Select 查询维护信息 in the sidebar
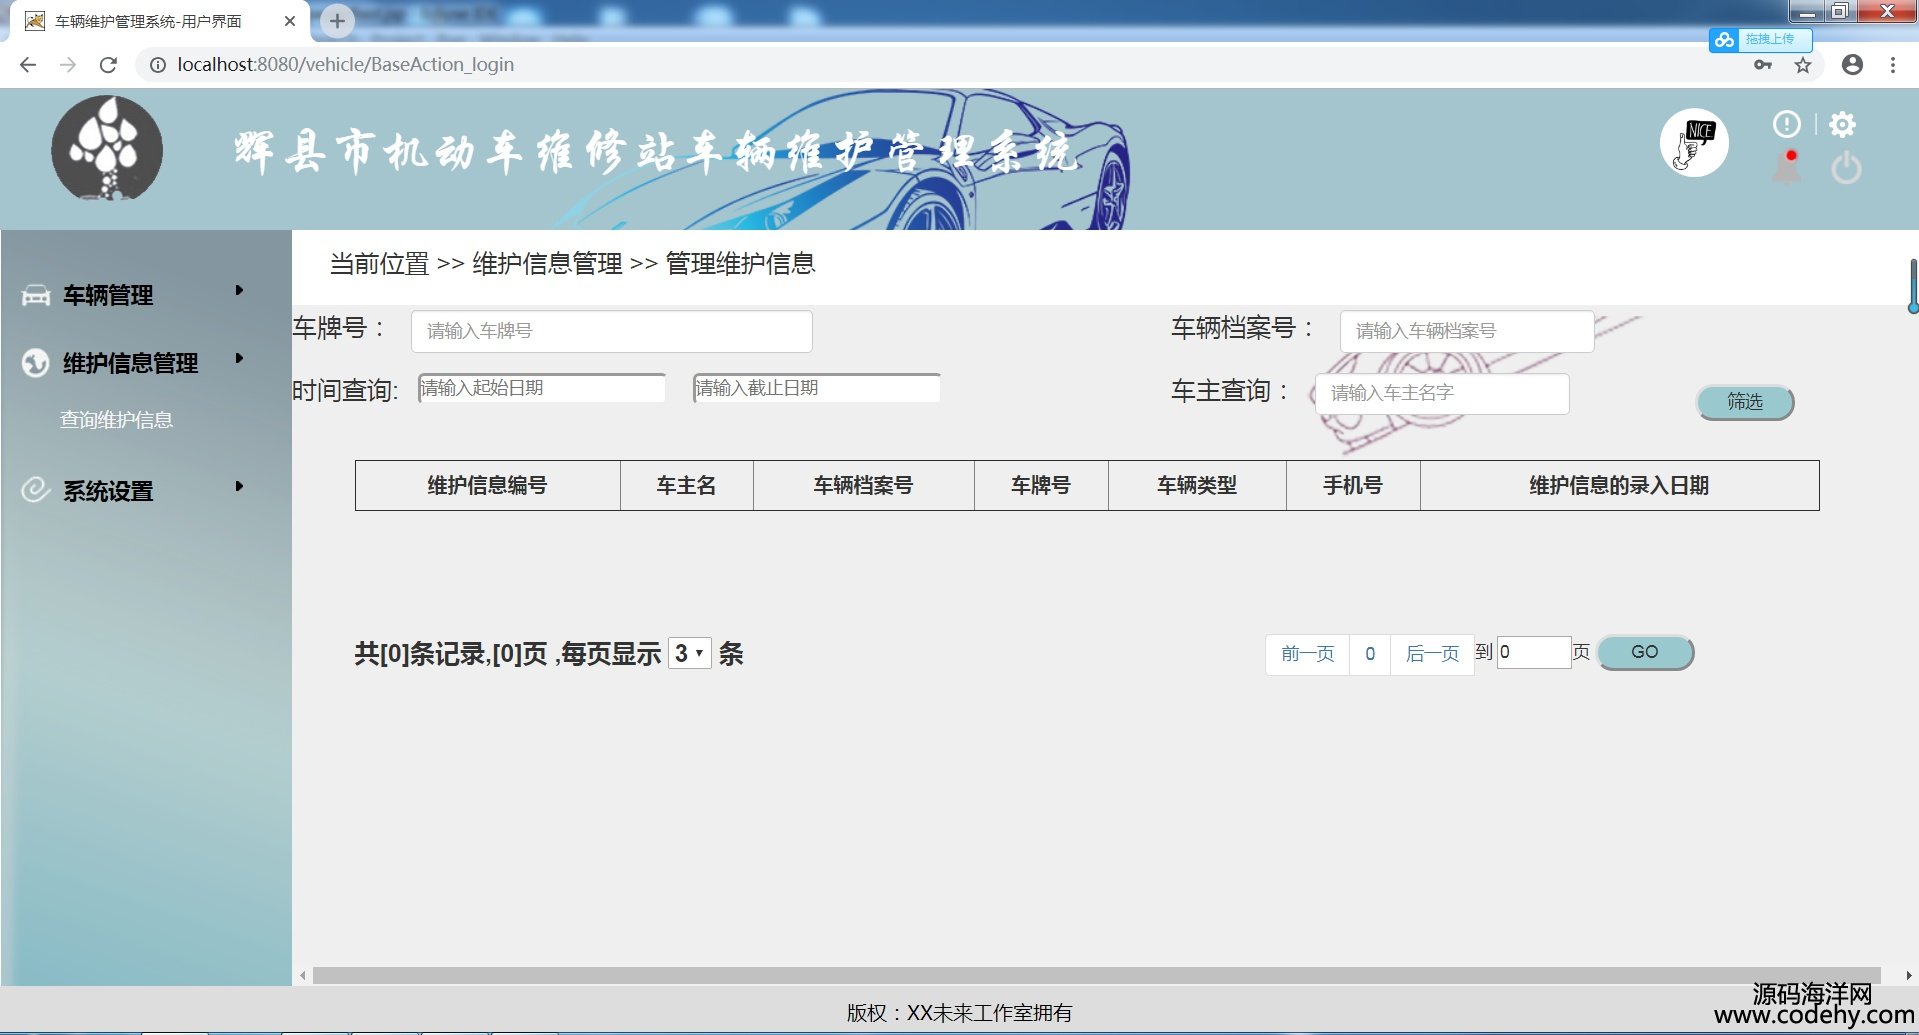The image size is (1919, 1035). coord(116,420)
